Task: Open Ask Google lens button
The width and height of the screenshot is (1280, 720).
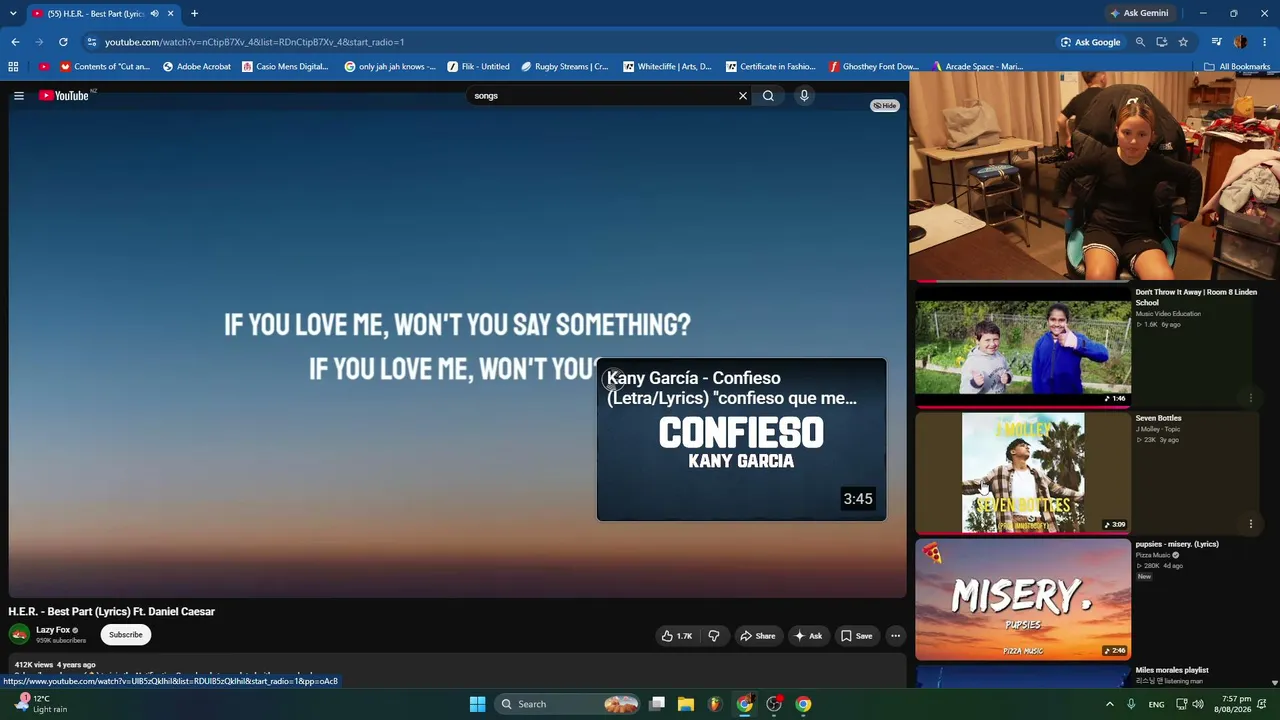Action: click(1091, 42)
